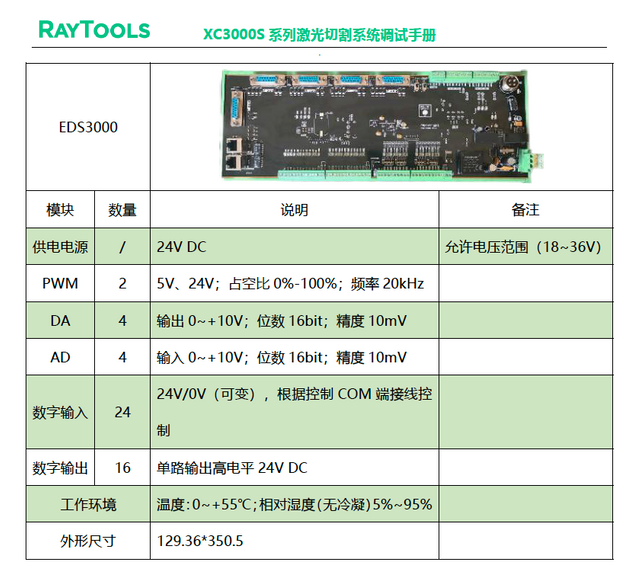
Task: Click the '供电电源' row label
Action: (60, 247)
